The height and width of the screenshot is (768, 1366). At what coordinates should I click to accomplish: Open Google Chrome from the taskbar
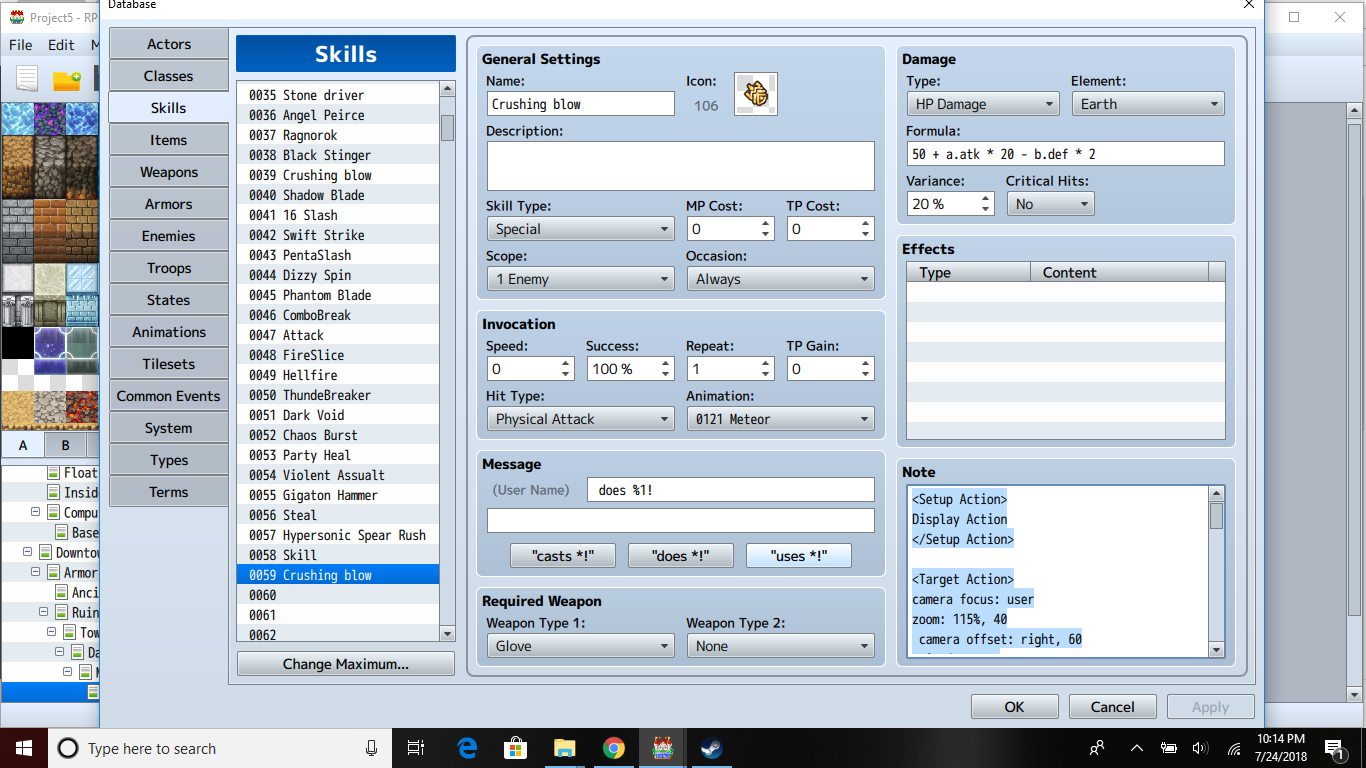pos(614,748)
